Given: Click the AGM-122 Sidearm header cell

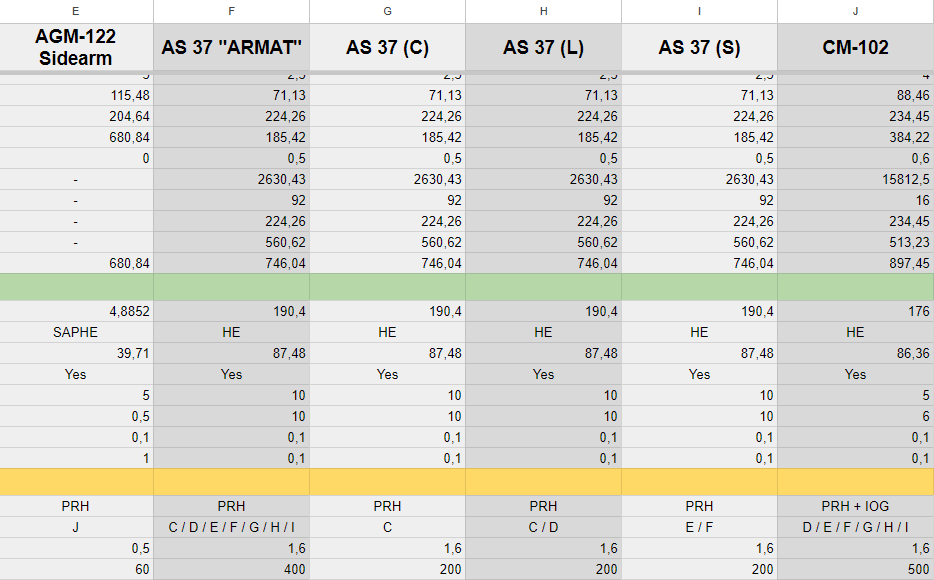Looking at the screenshot, I should click(x=76, y=48).
